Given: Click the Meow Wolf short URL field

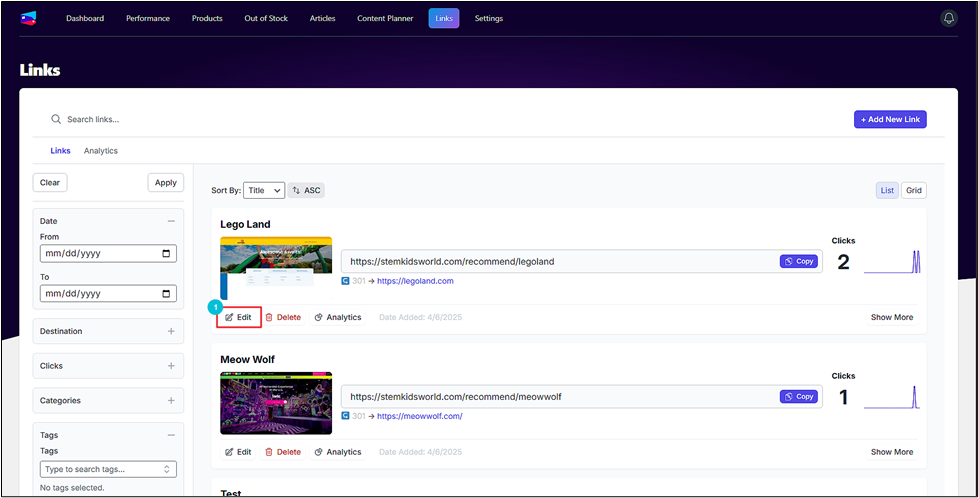Looking at the screenshot, I should click(581, 396).
